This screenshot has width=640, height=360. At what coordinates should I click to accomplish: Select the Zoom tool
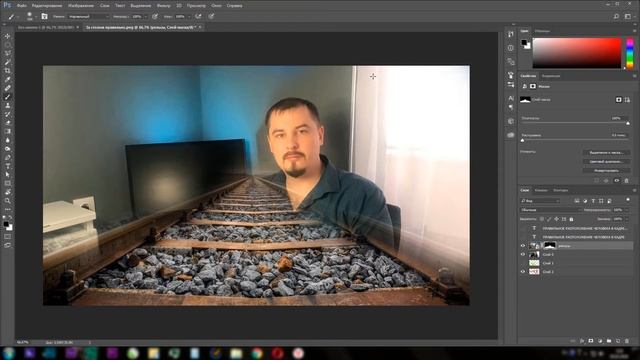coord(7,201)
